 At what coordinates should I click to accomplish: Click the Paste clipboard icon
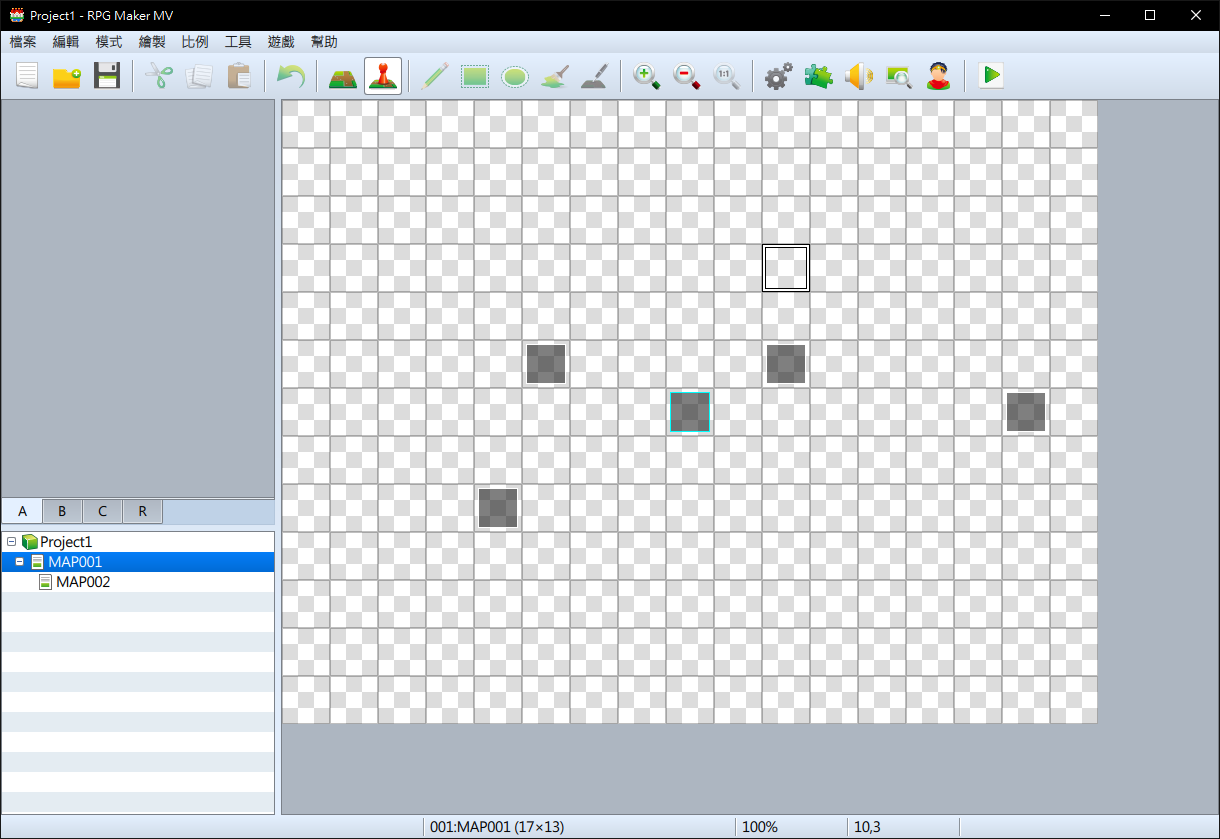tap(239, 76)
